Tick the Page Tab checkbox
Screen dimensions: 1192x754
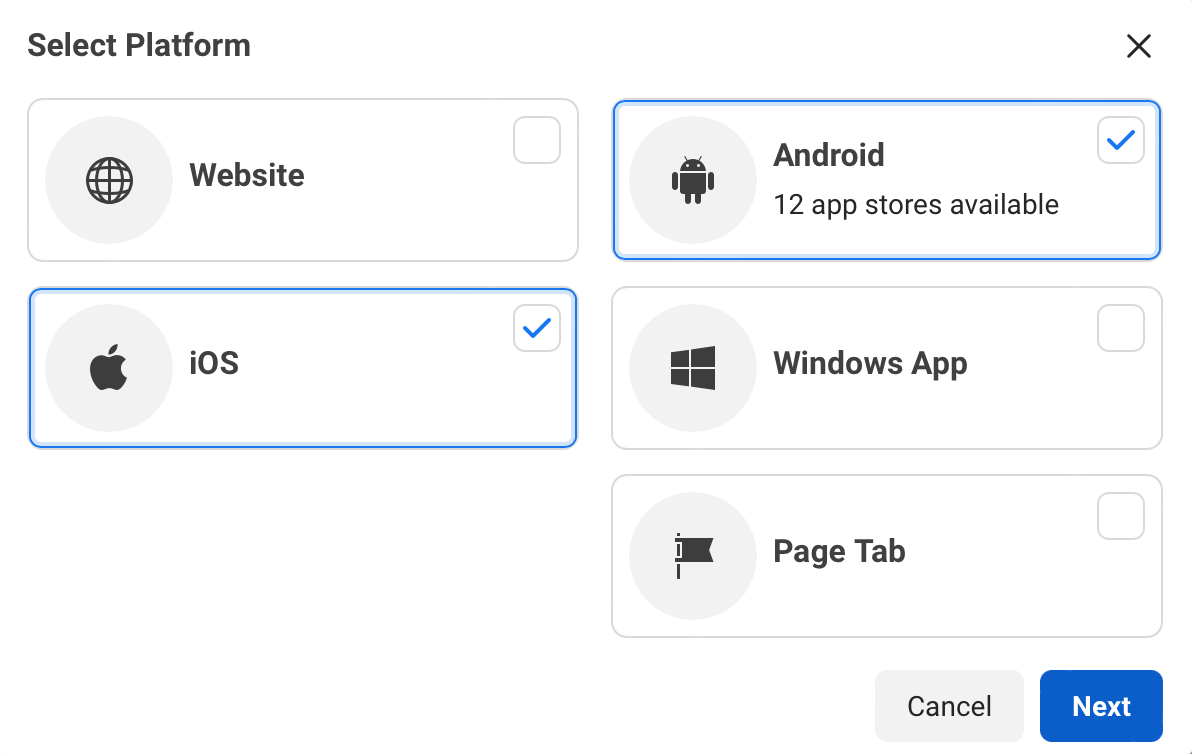point(1121,516)
